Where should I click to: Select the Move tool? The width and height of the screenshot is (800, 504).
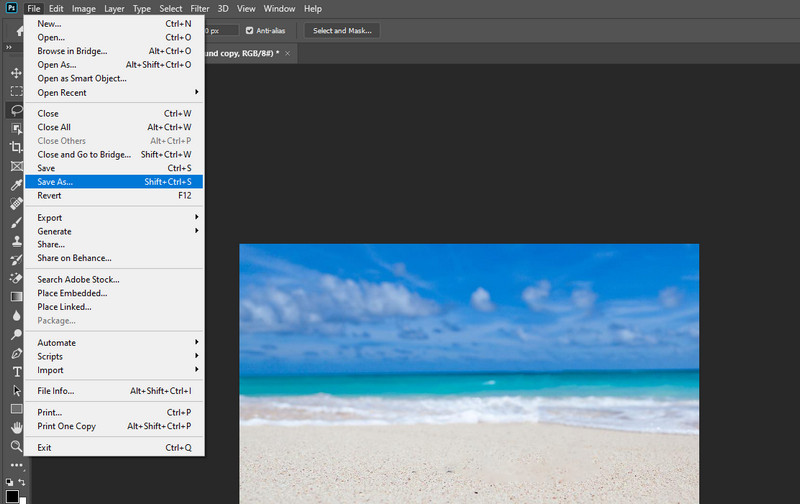16,73
